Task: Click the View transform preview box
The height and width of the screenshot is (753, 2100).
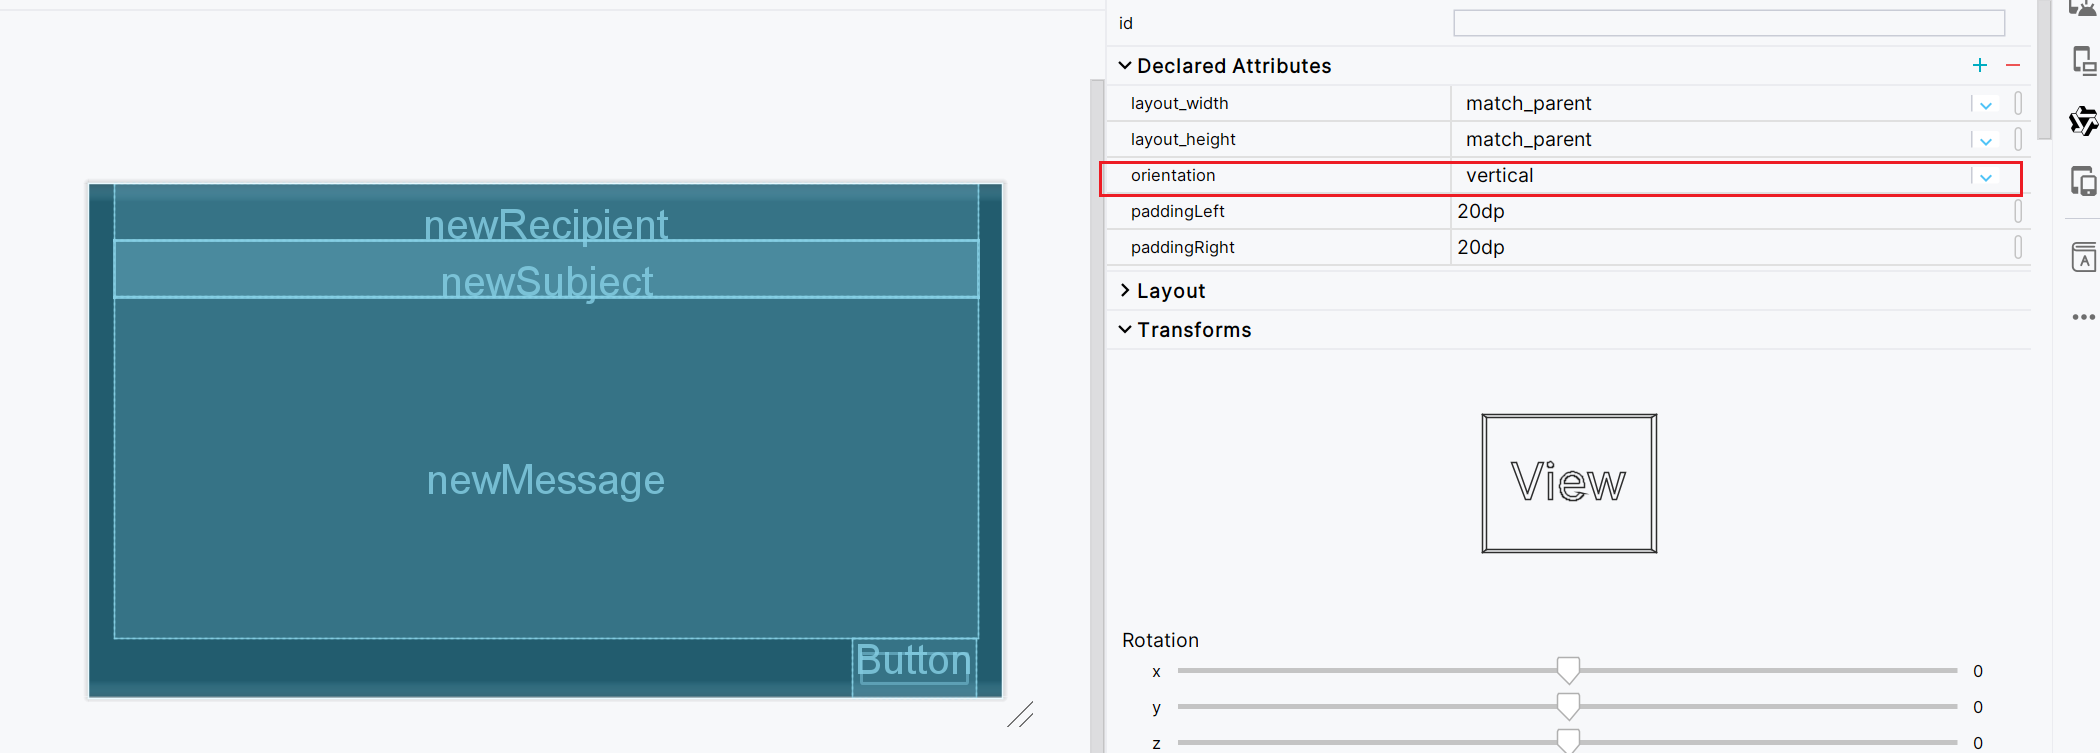Action: [x=1569, y=483]
